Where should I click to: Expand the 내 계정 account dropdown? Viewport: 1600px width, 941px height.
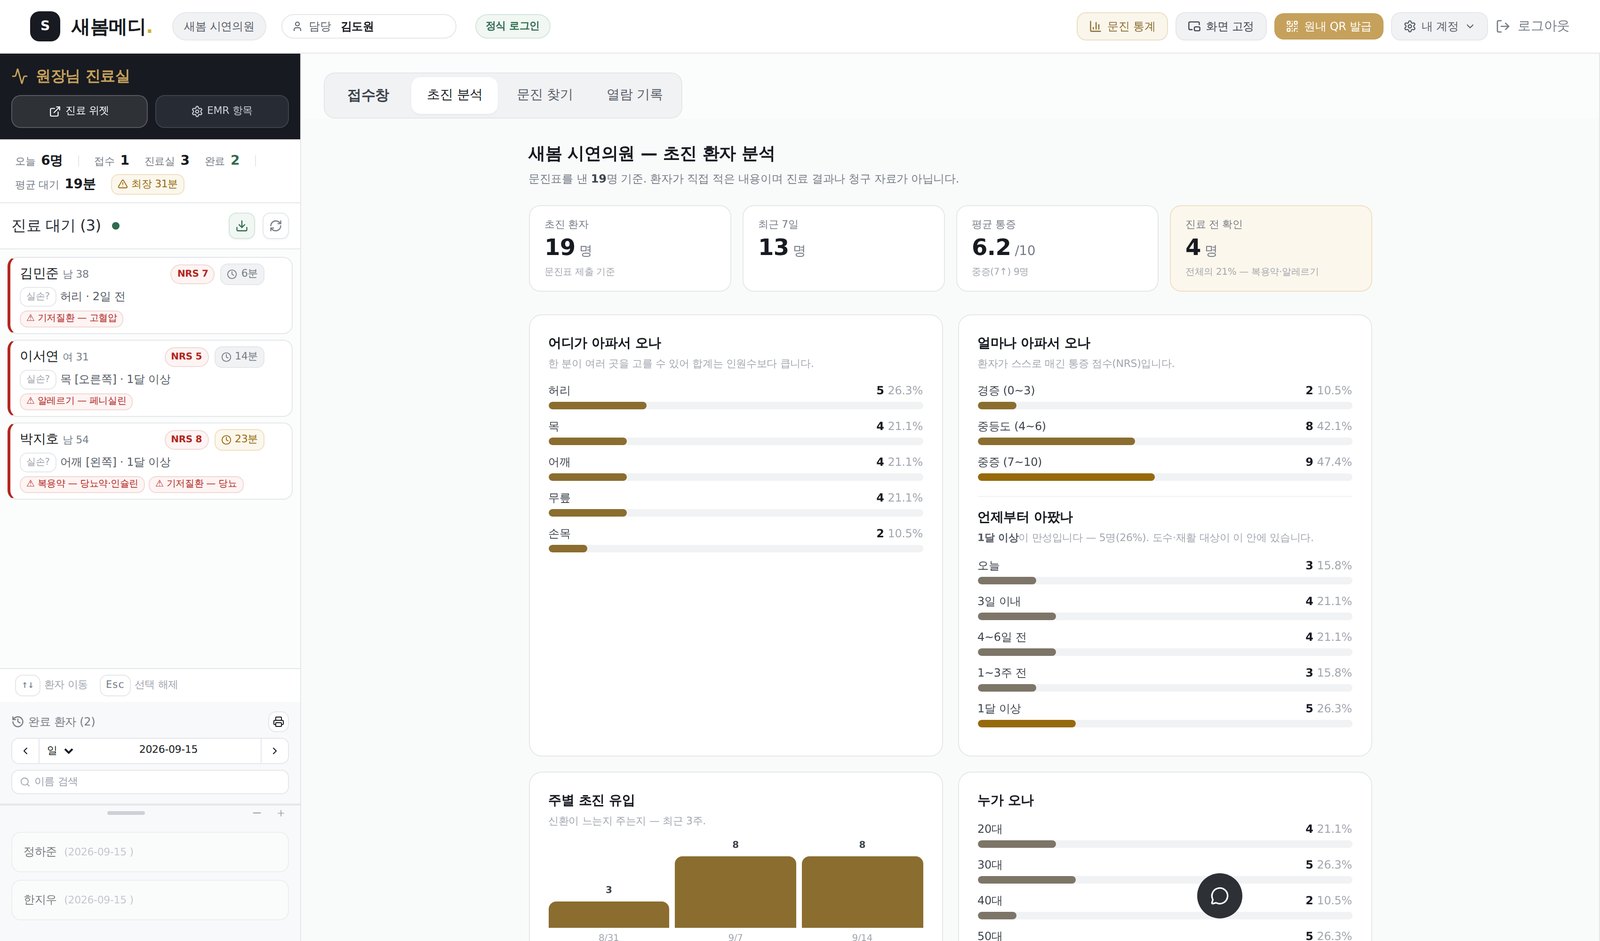pyautogui.click(x=1439, y=27)
